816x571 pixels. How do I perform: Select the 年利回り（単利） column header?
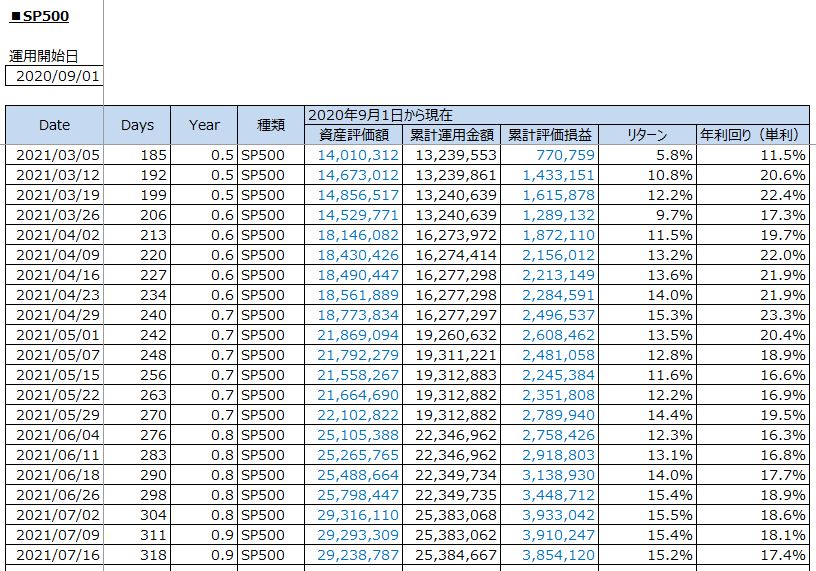752,135
